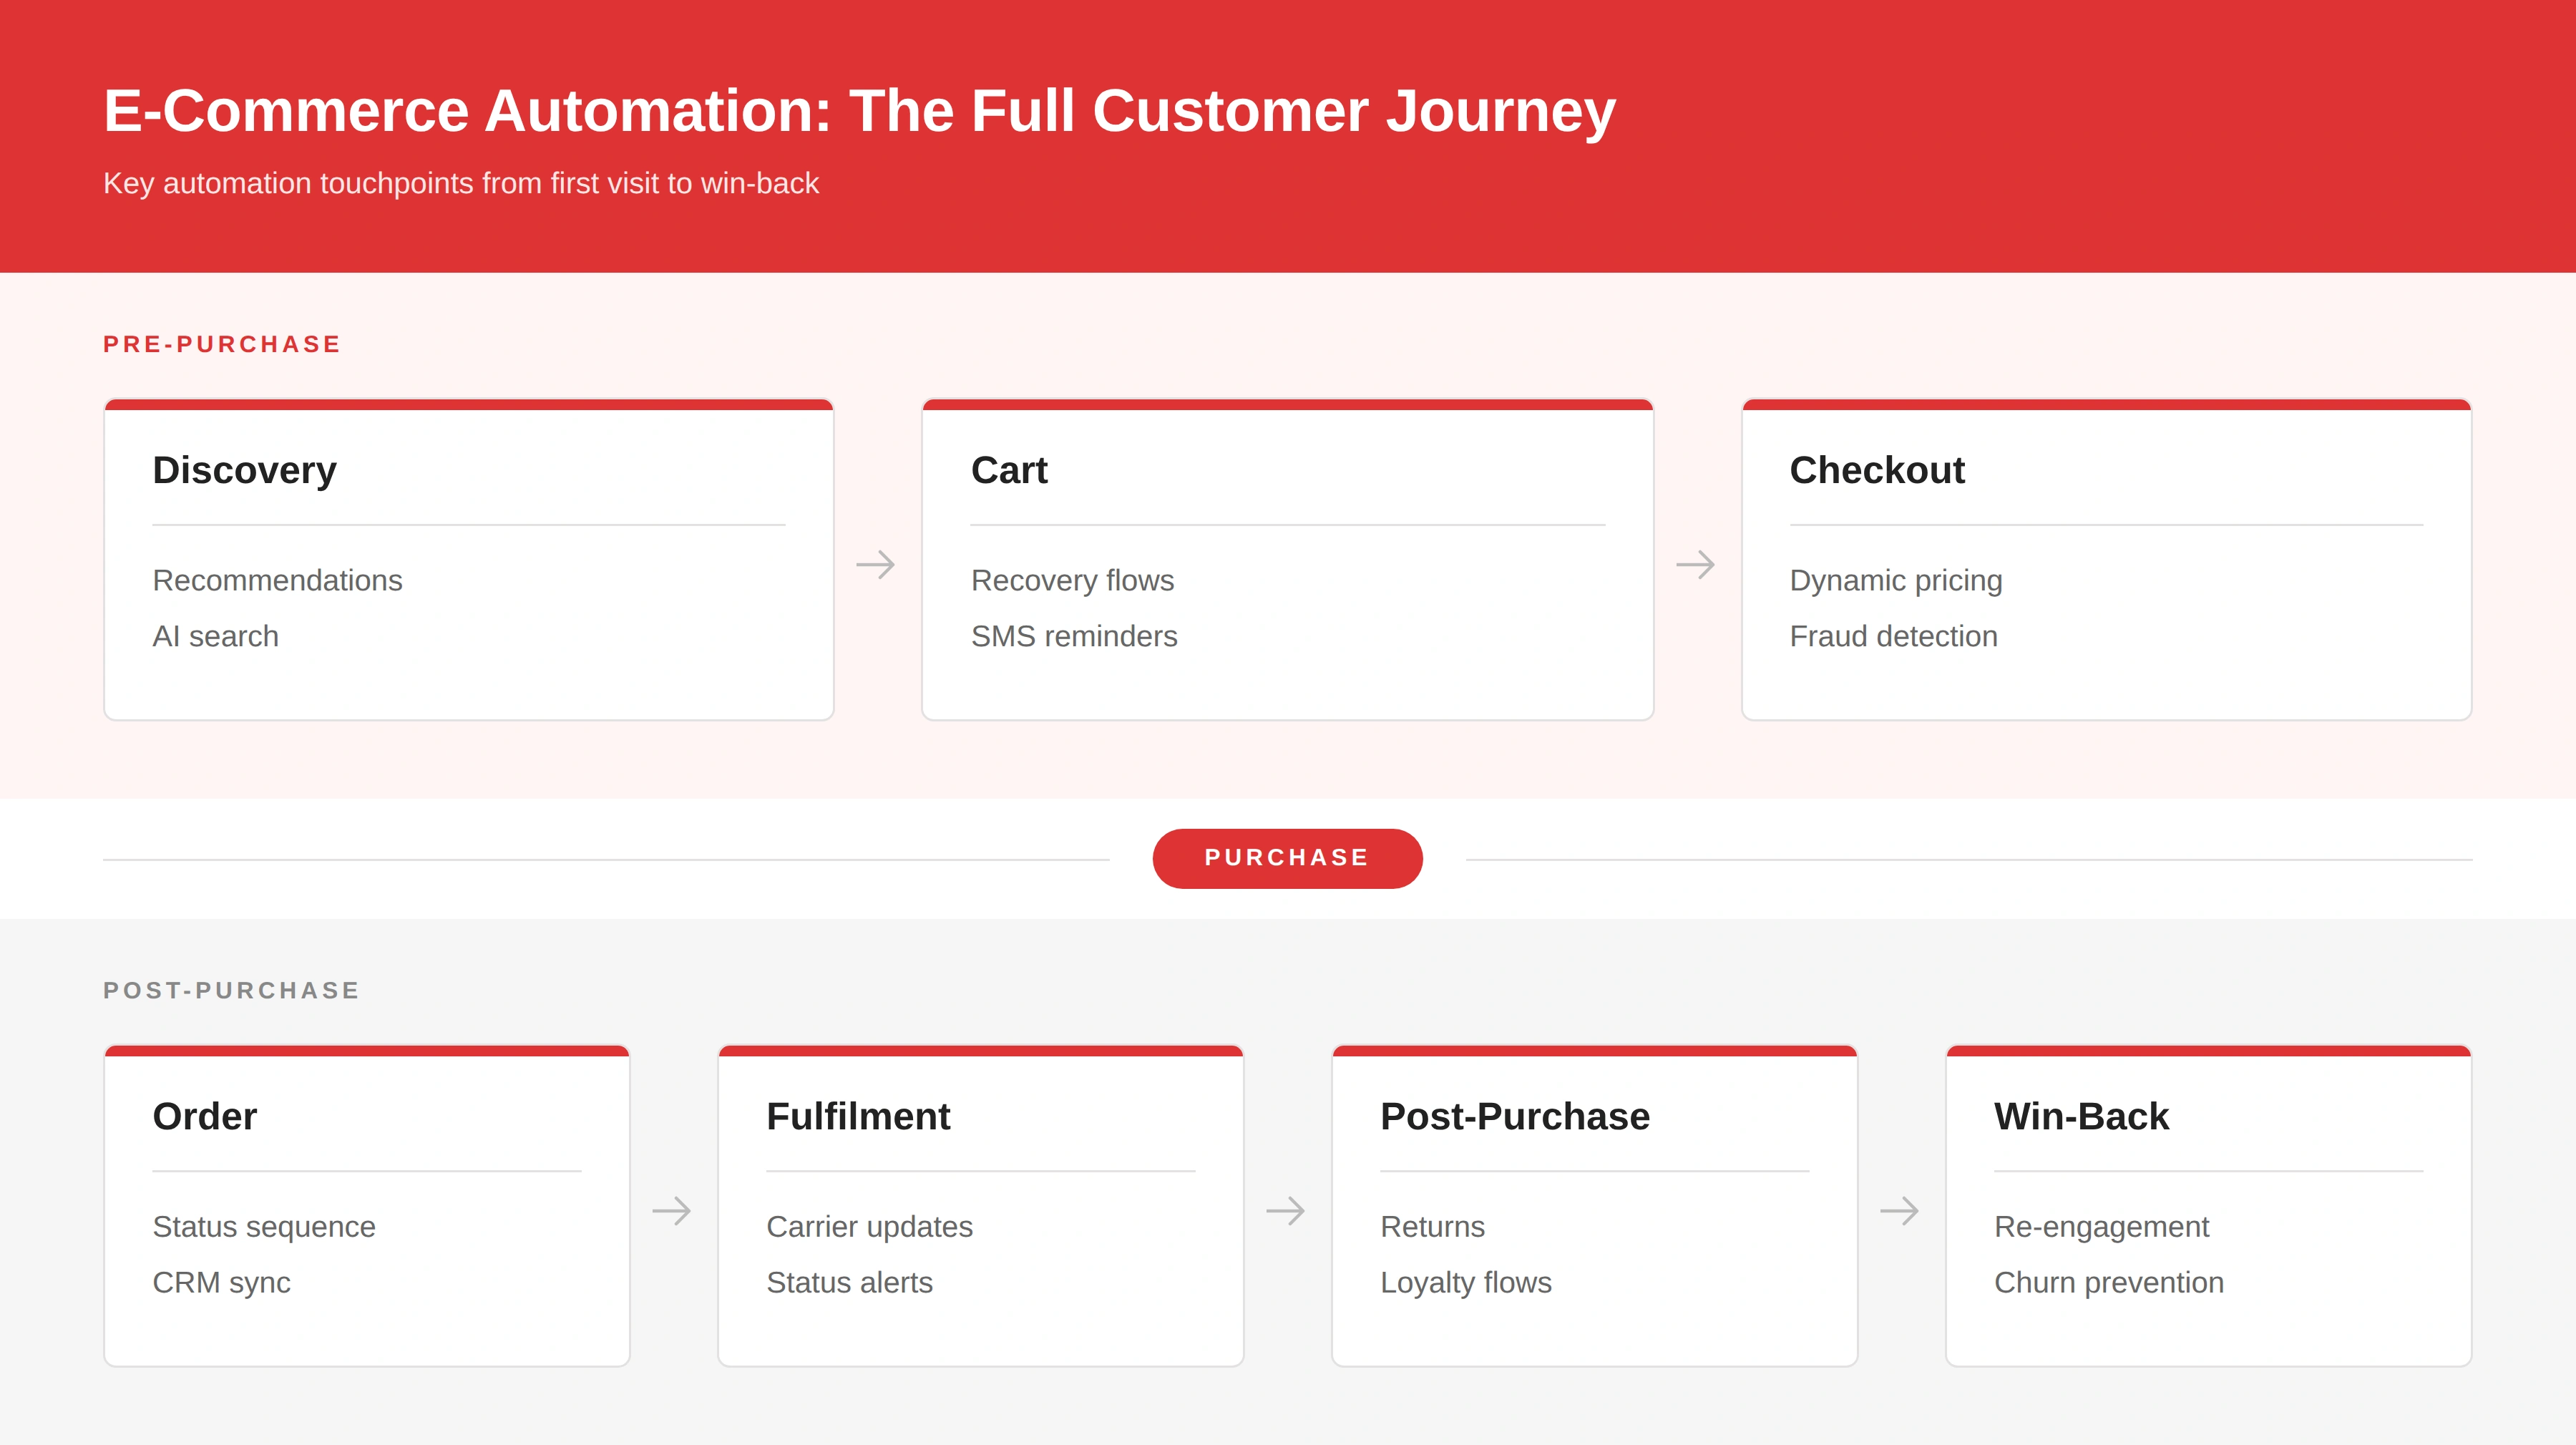The width and height of the screenshot is (2576, 1445).
Task: Click the Fulfilment card title
Action: tap(858, 1116)
